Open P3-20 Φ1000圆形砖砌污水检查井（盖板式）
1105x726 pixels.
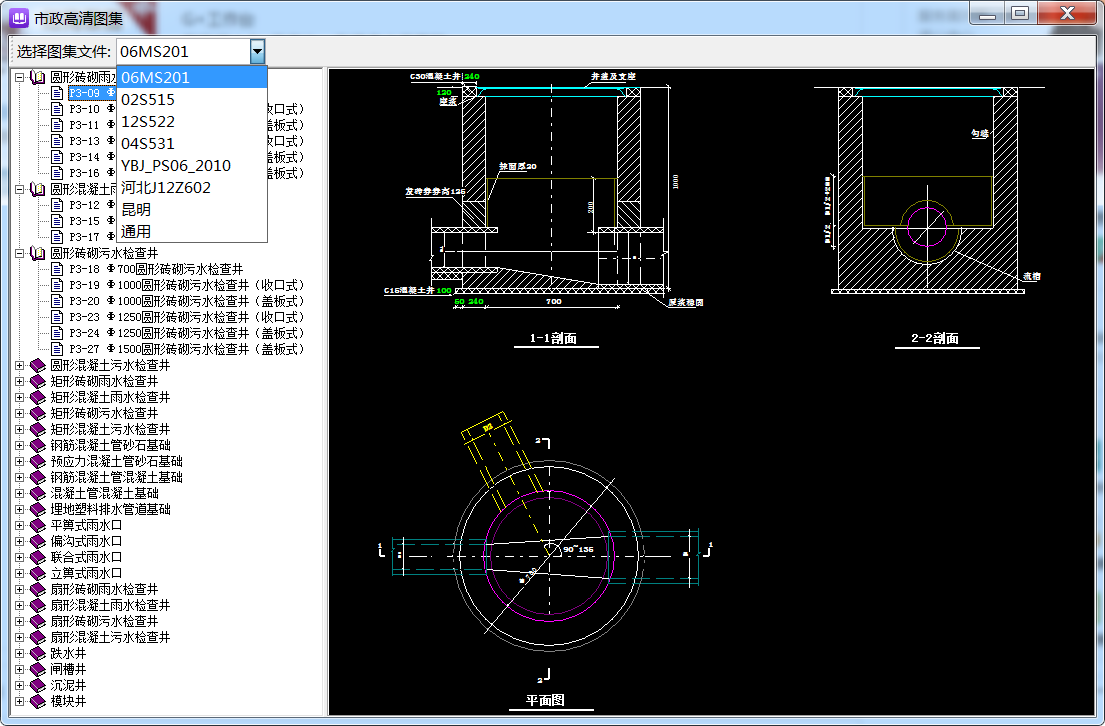coord(187,302)
